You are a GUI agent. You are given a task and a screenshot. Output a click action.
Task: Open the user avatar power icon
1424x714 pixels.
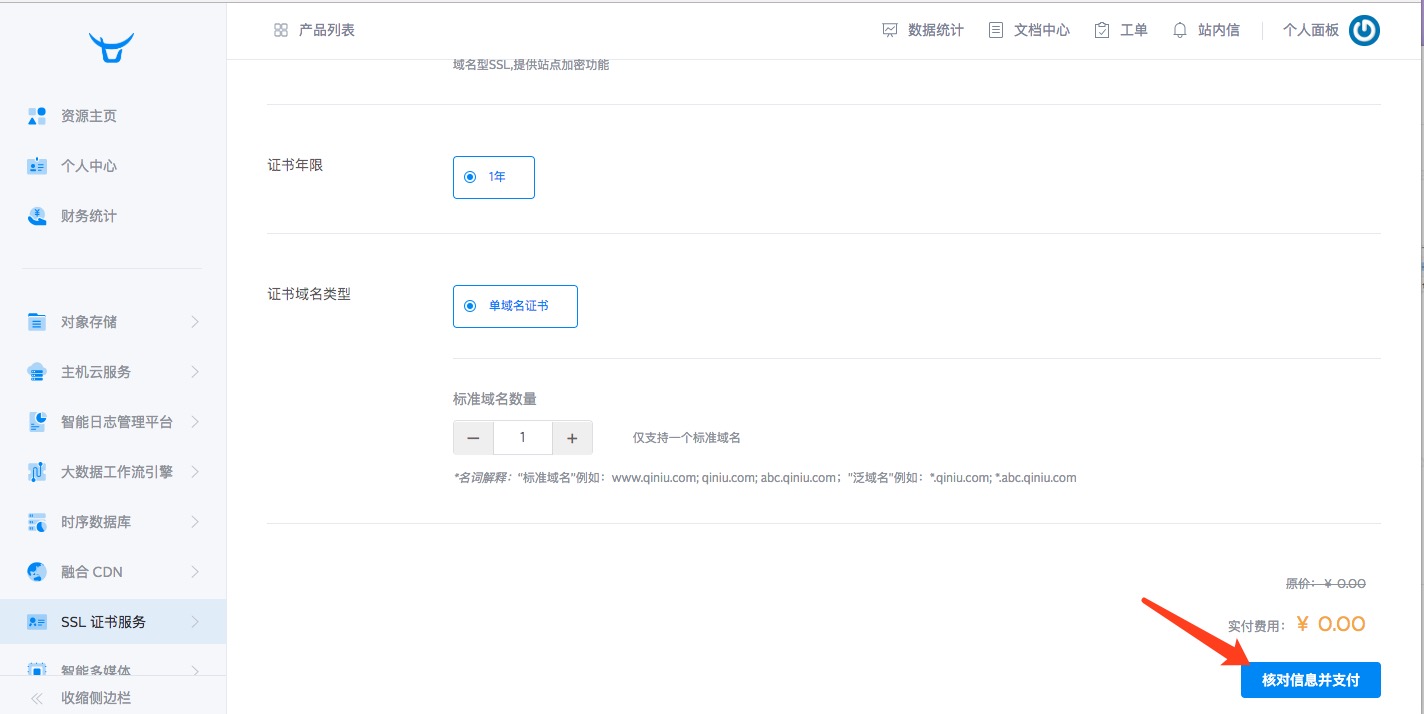(x=1364, y=30)
